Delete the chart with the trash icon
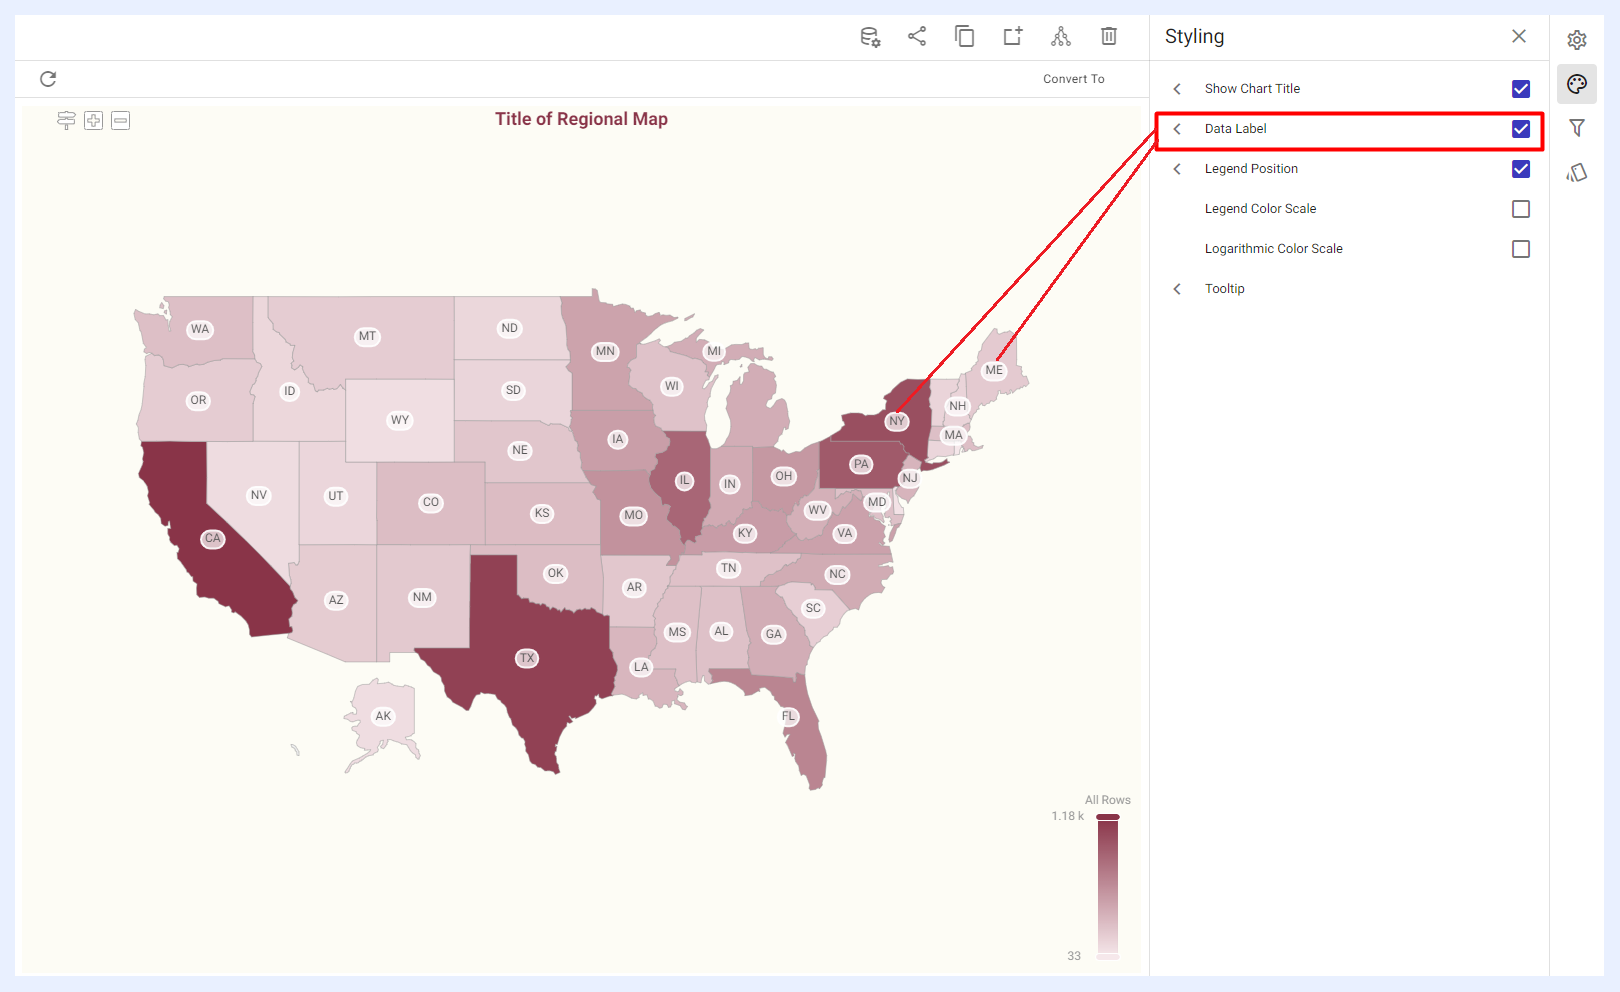The width and height of the screenshot is (1620, 992). [1109, 36]
